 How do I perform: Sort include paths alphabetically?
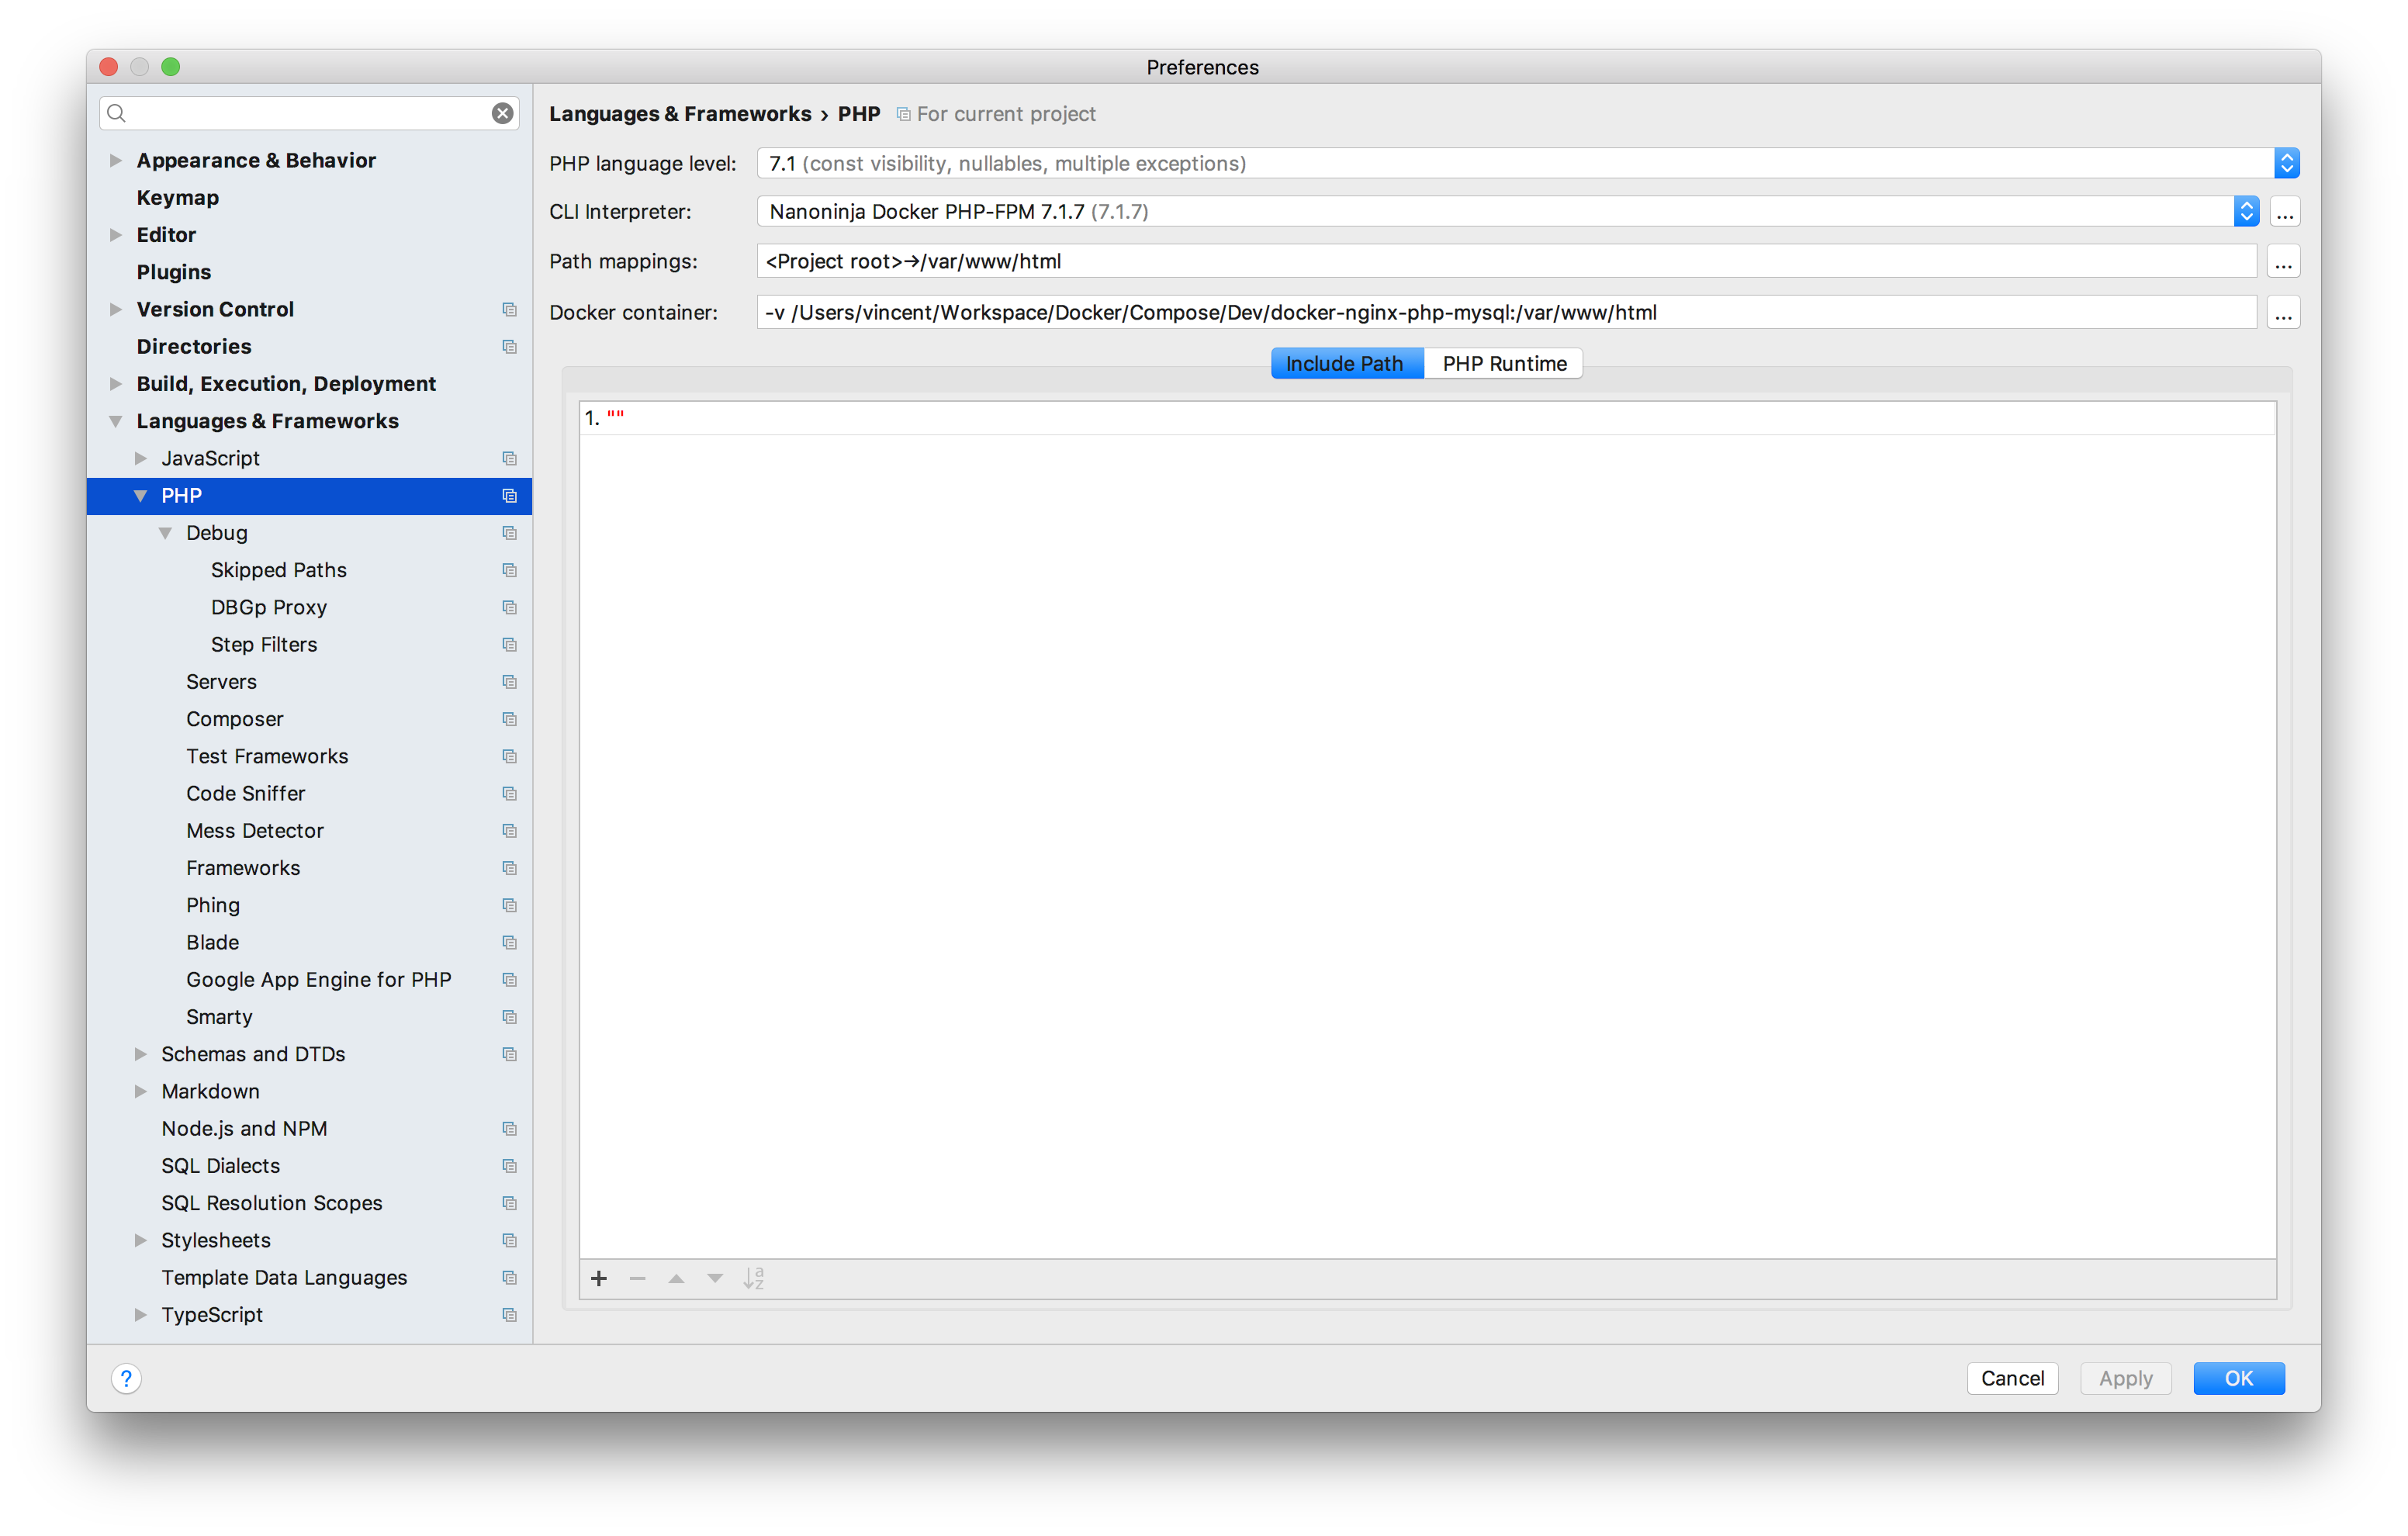point(755,1278)
